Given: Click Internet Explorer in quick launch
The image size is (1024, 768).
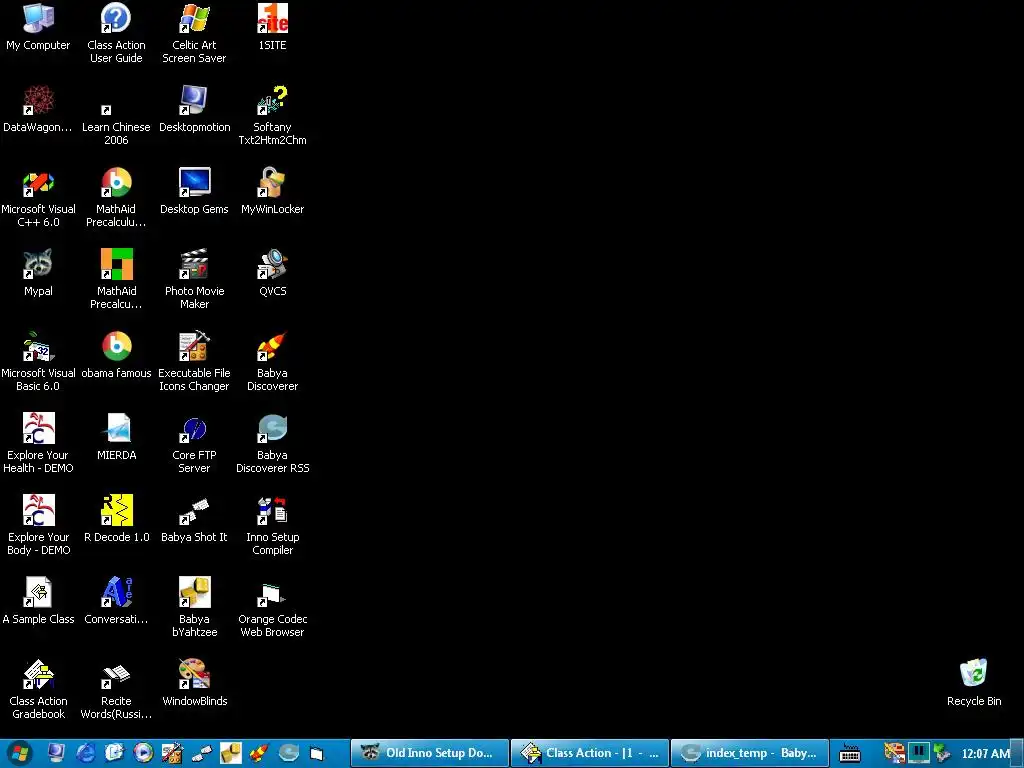Looking at the screenshot, I should click(86, 753).
